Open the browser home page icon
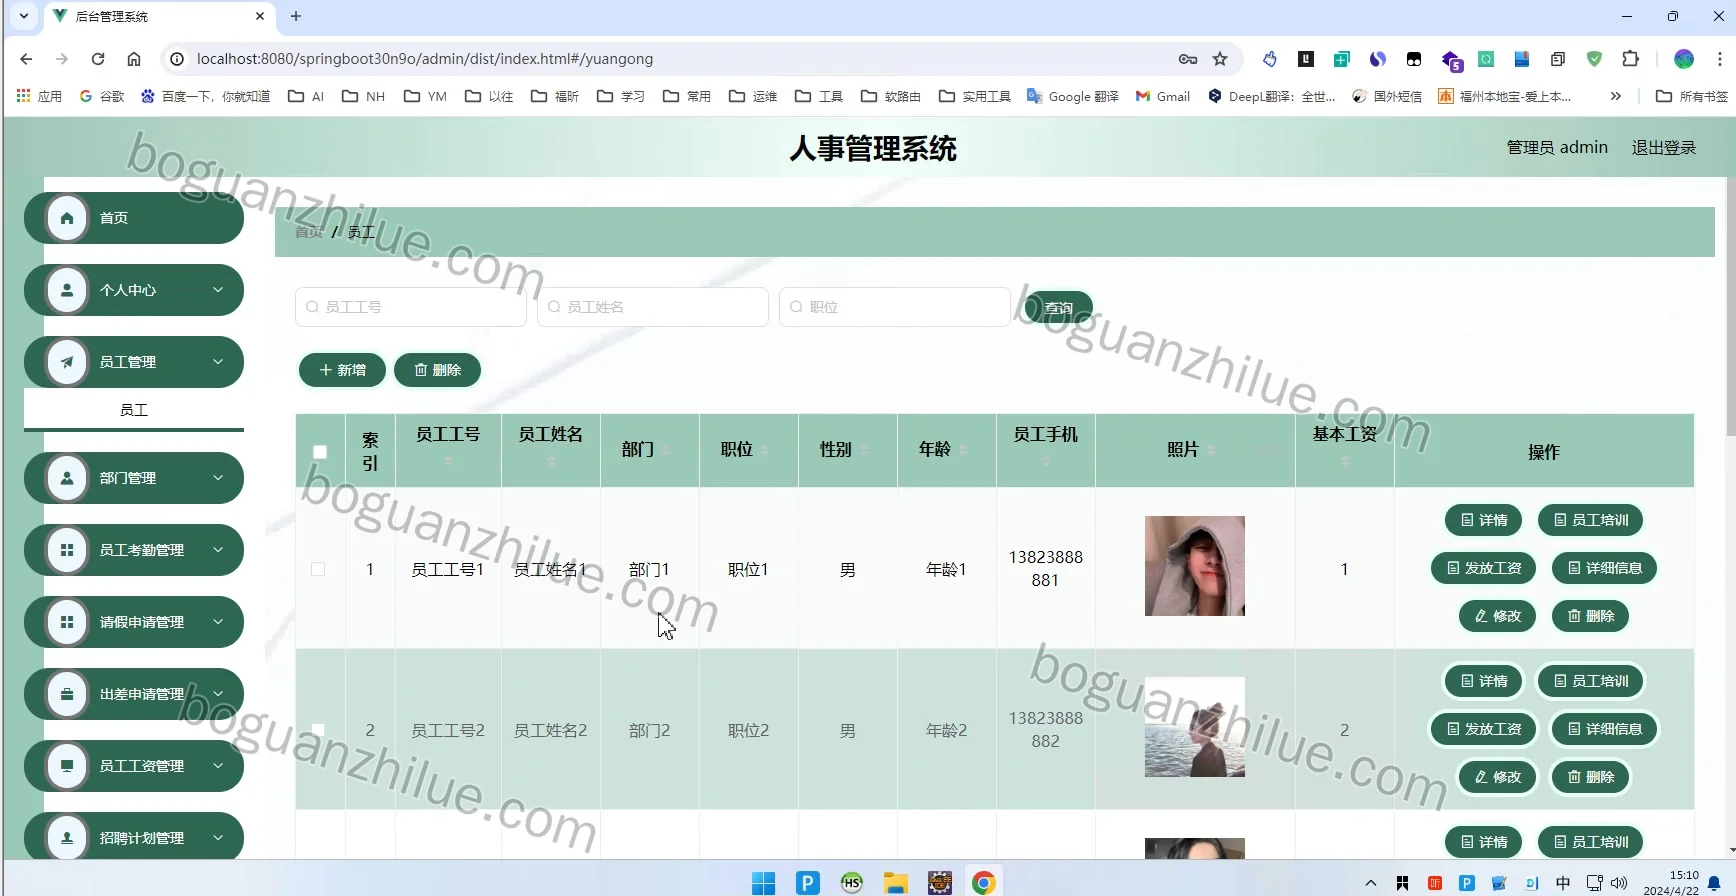 coord(134,59)
